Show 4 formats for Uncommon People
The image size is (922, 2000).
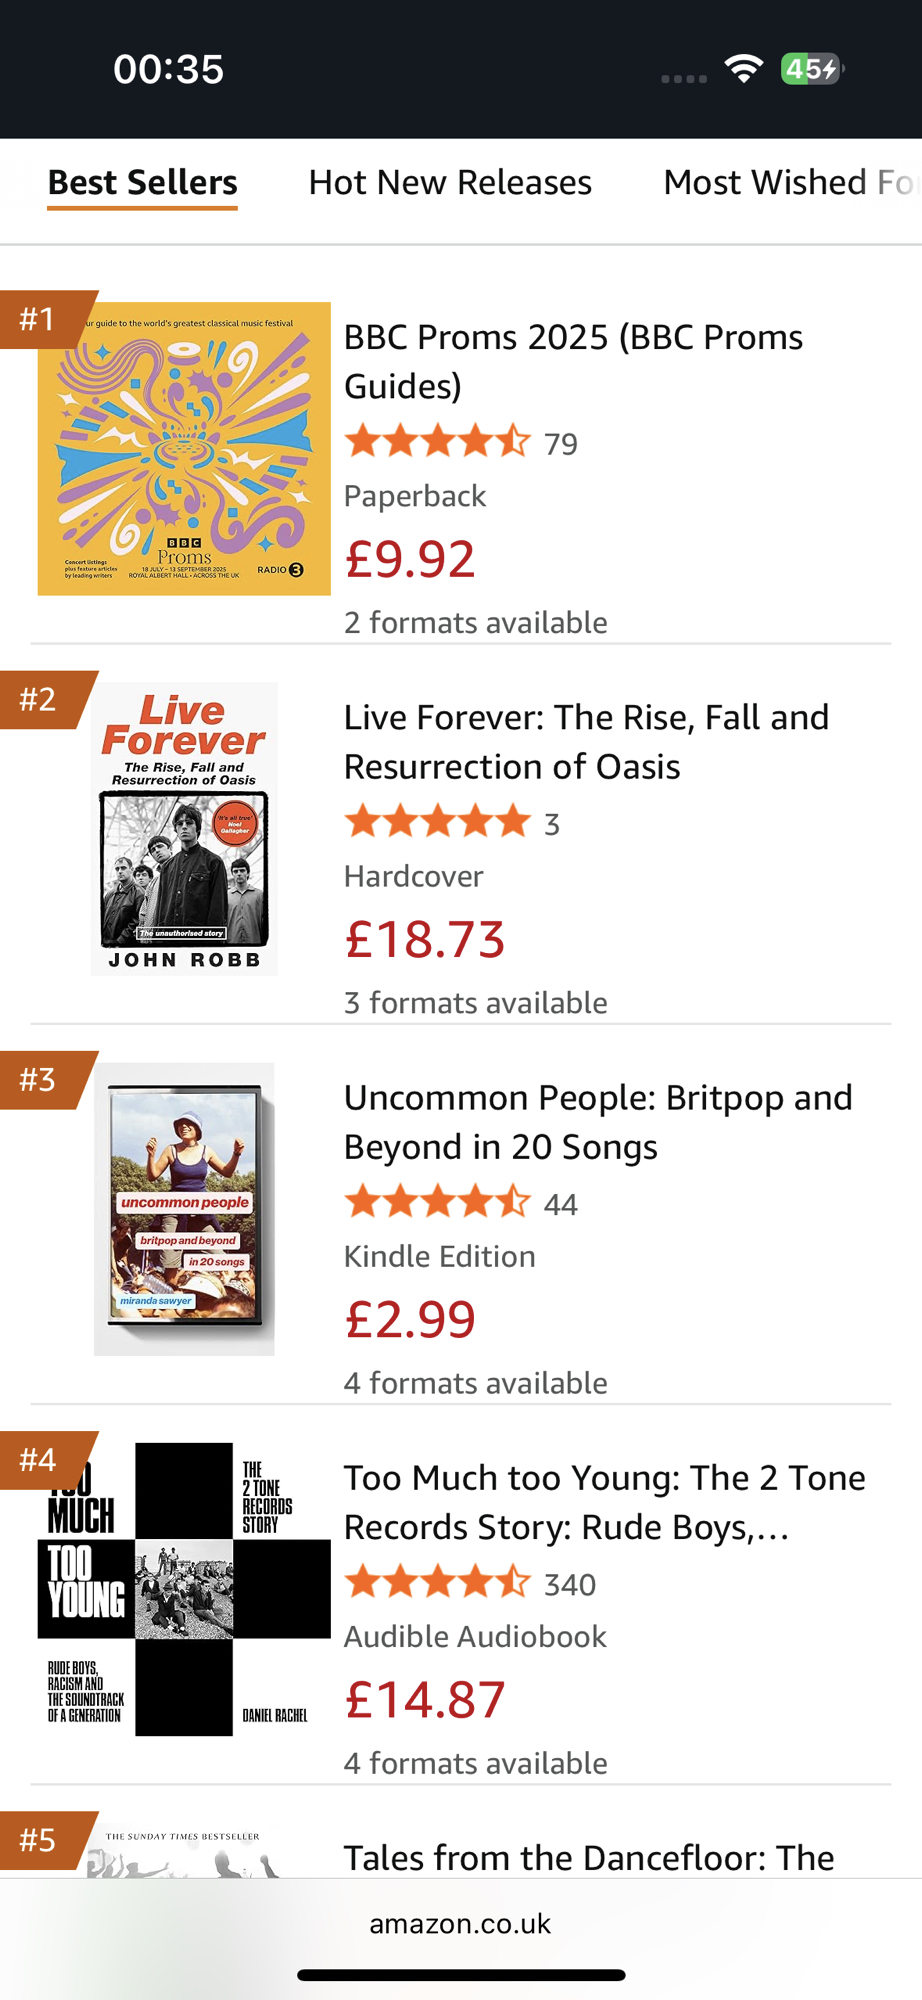coord(475,1383)
